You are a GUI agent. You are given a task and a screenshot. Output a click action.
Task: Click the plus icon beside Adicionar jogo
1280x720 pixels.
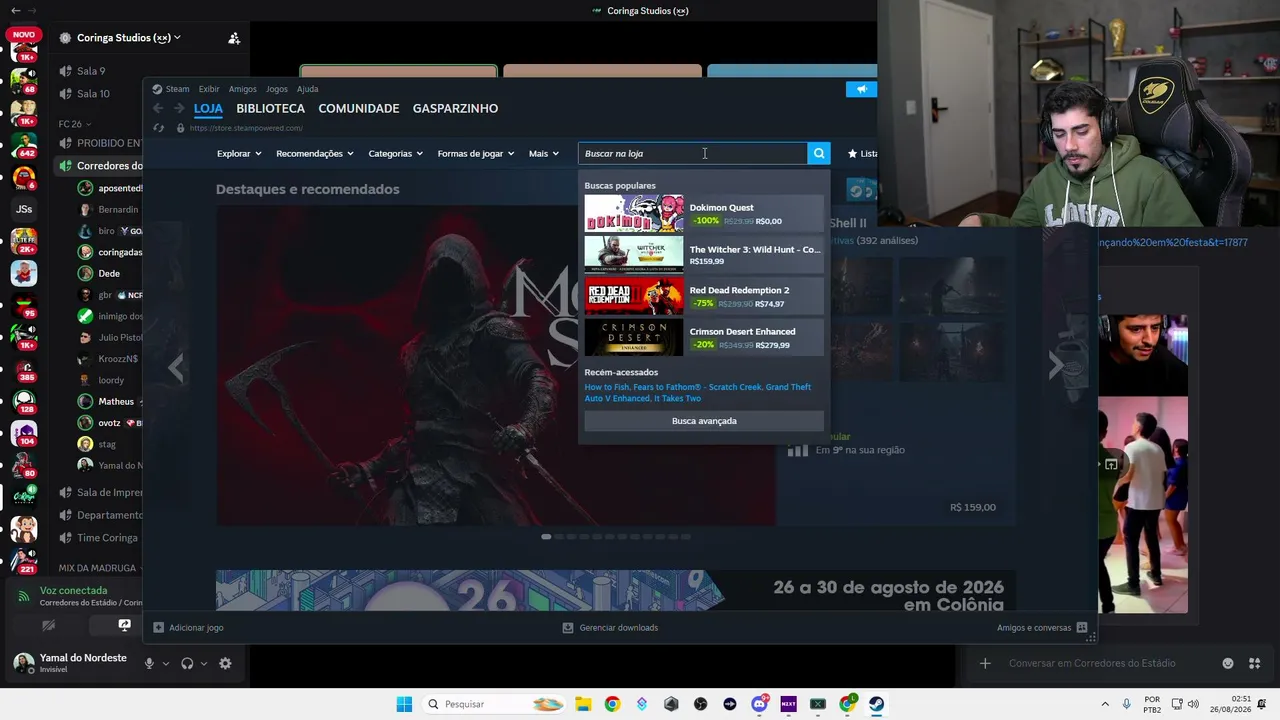158,628
